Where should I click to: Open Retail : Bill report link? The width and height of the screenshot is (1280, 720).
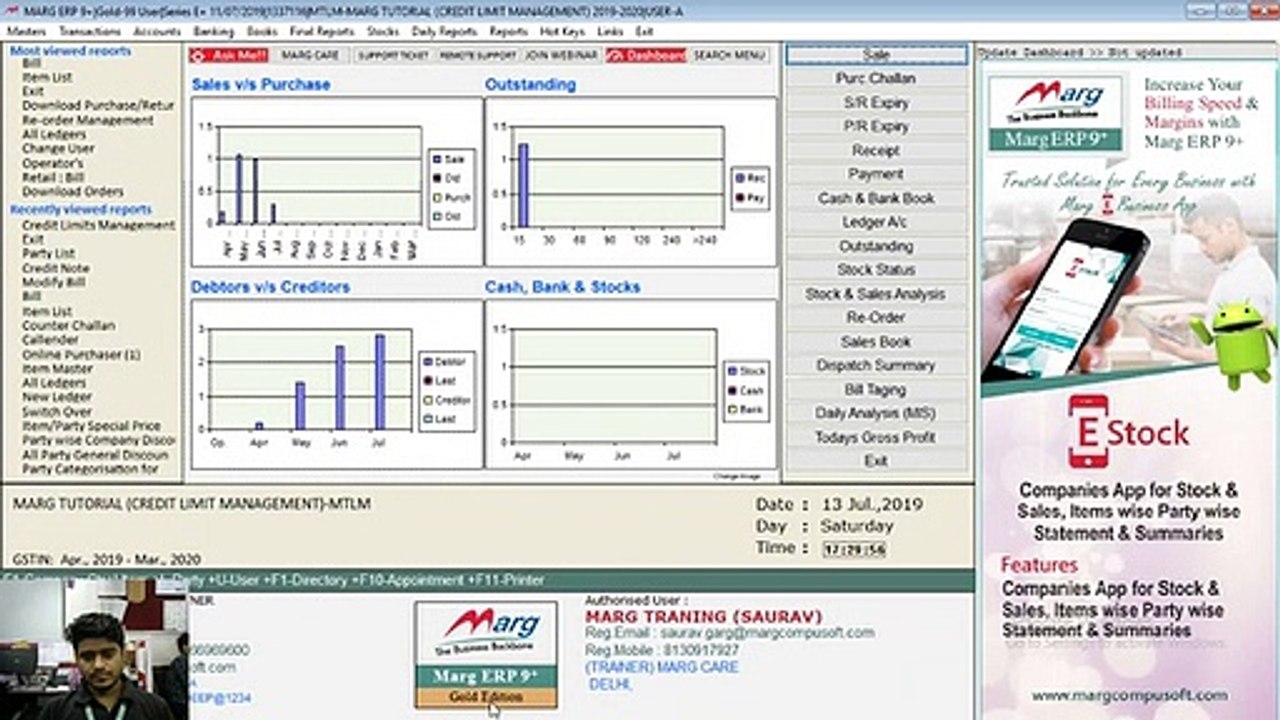pyautogui.click(x=53, y=177)
